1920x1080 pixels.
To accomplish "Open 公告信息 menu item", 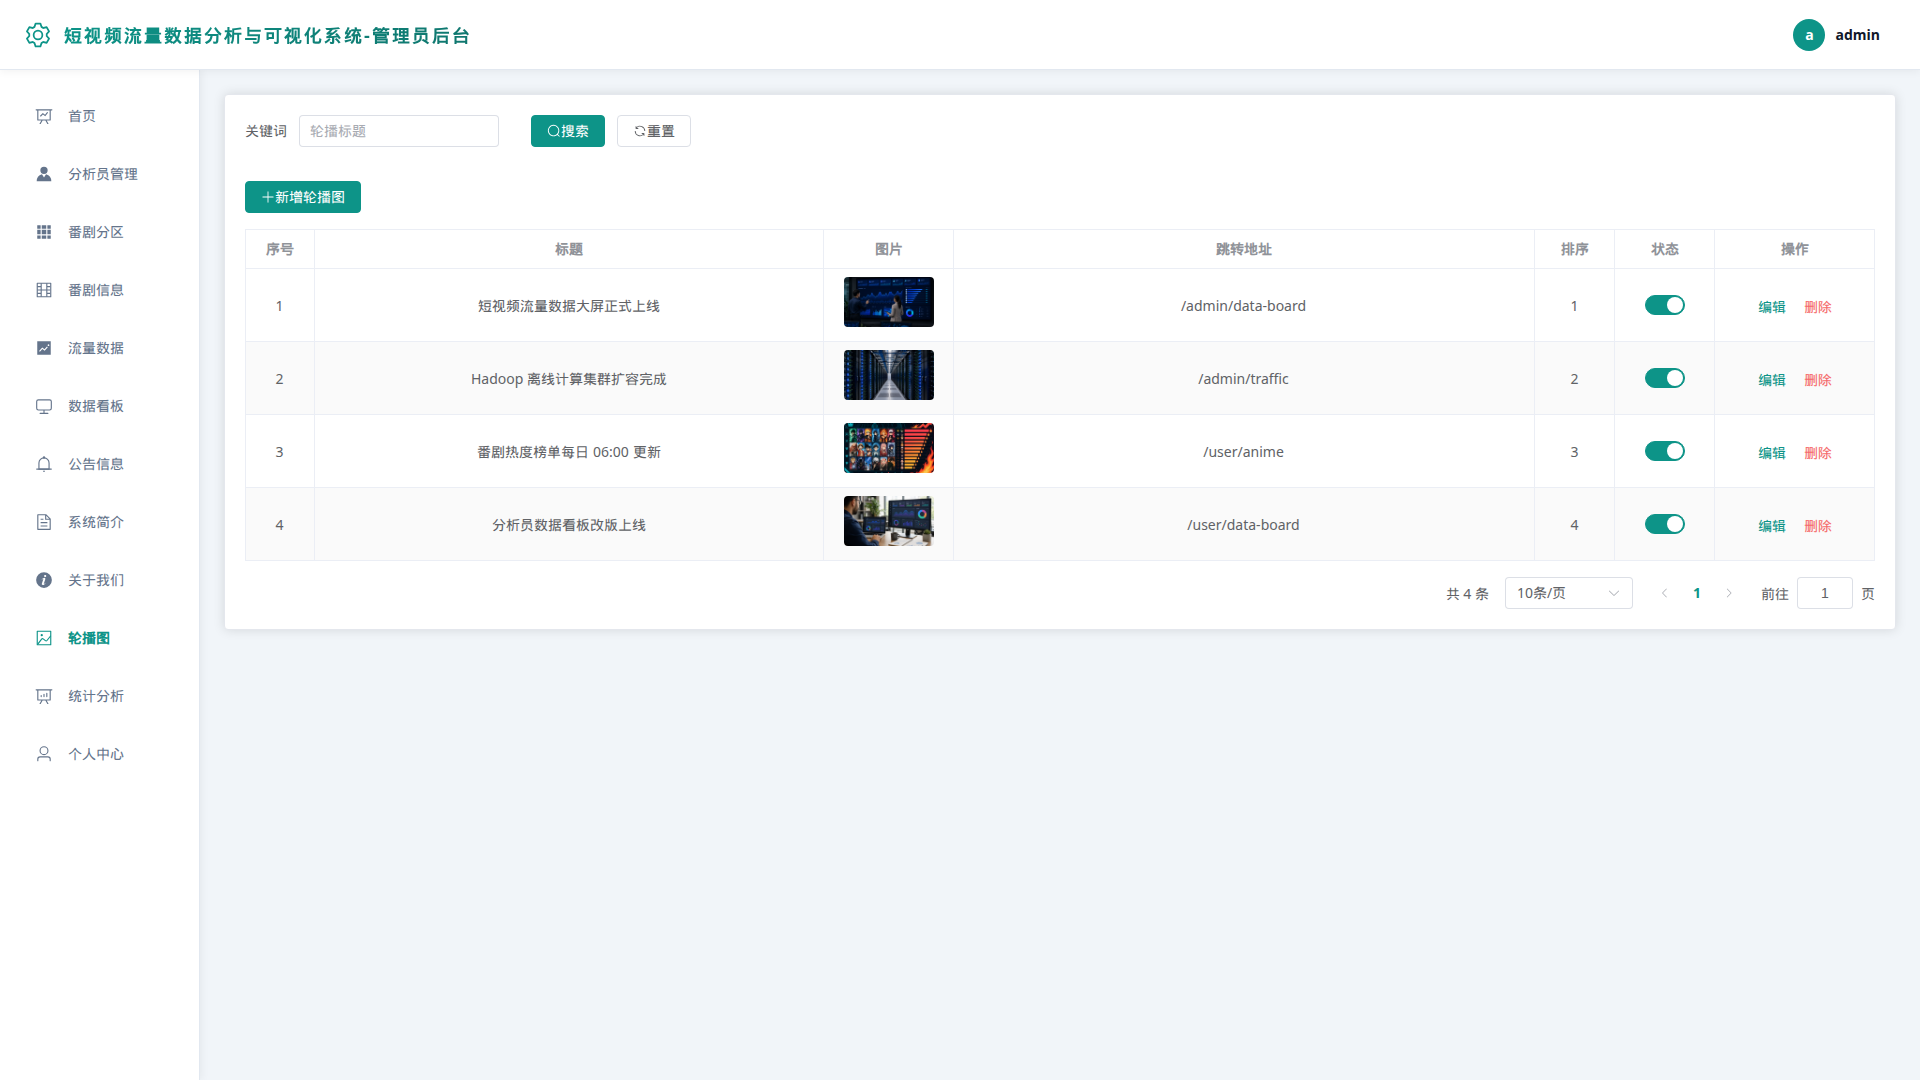I will (x=100, y=464).
